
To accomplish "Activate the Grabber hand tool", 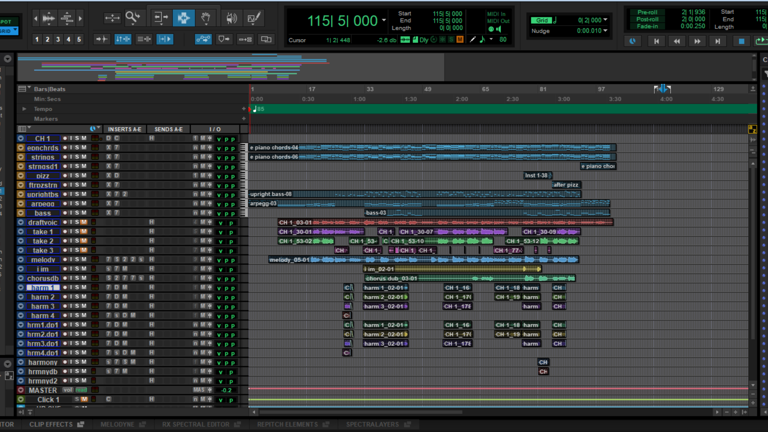I will [206, 17].
